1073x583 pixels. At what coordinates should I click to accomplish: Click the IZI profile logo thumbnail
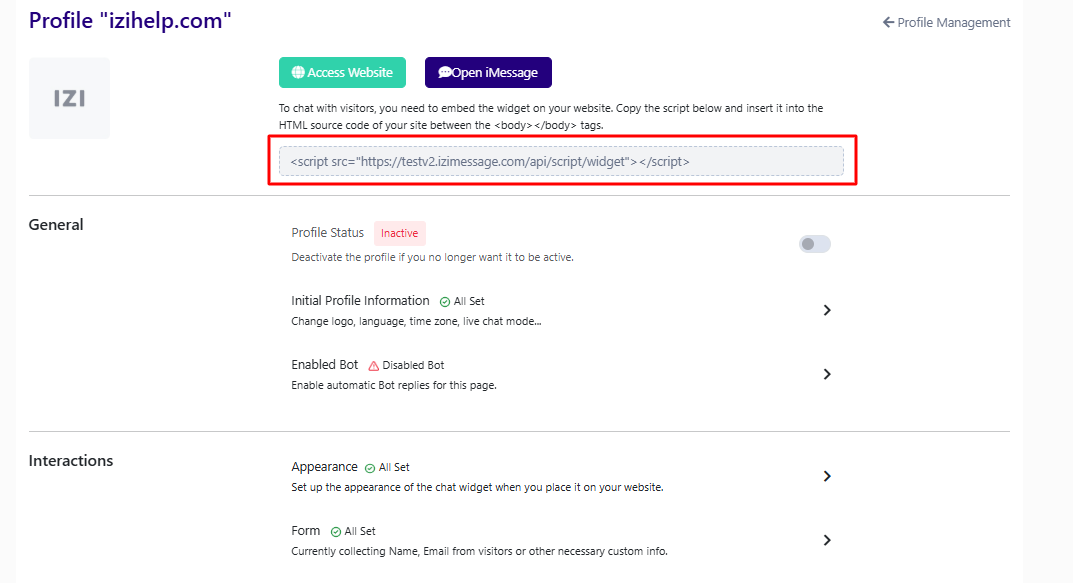tap(69, 99)
